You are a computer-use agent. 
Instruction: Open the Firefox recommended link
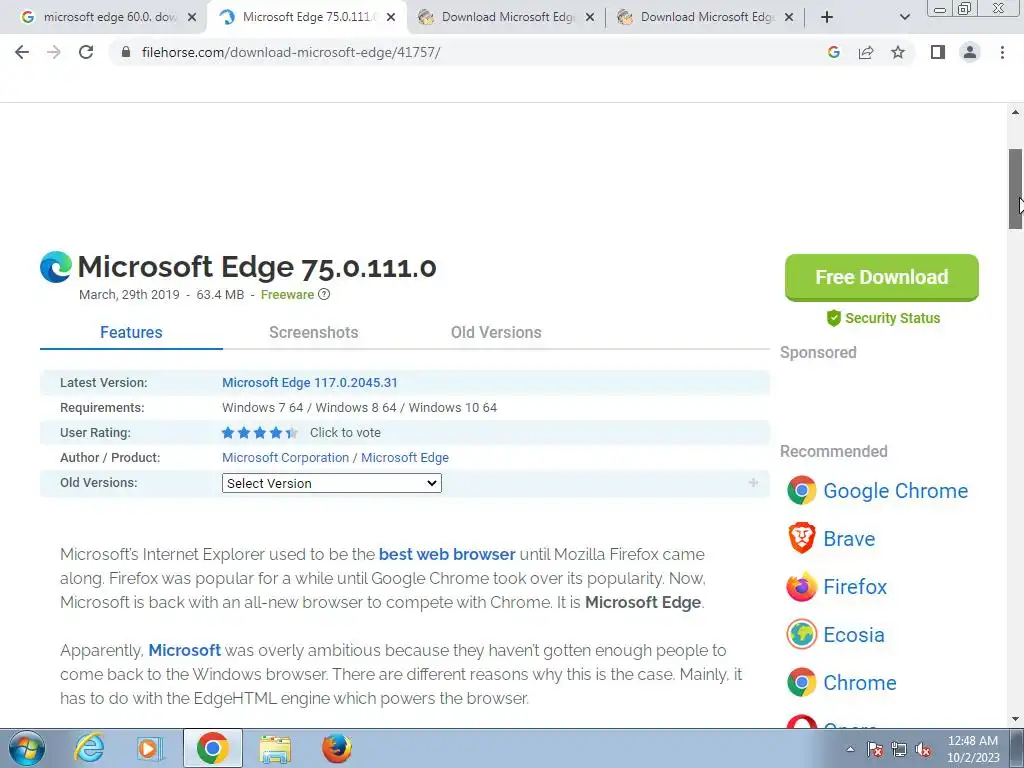pos(855,587)
